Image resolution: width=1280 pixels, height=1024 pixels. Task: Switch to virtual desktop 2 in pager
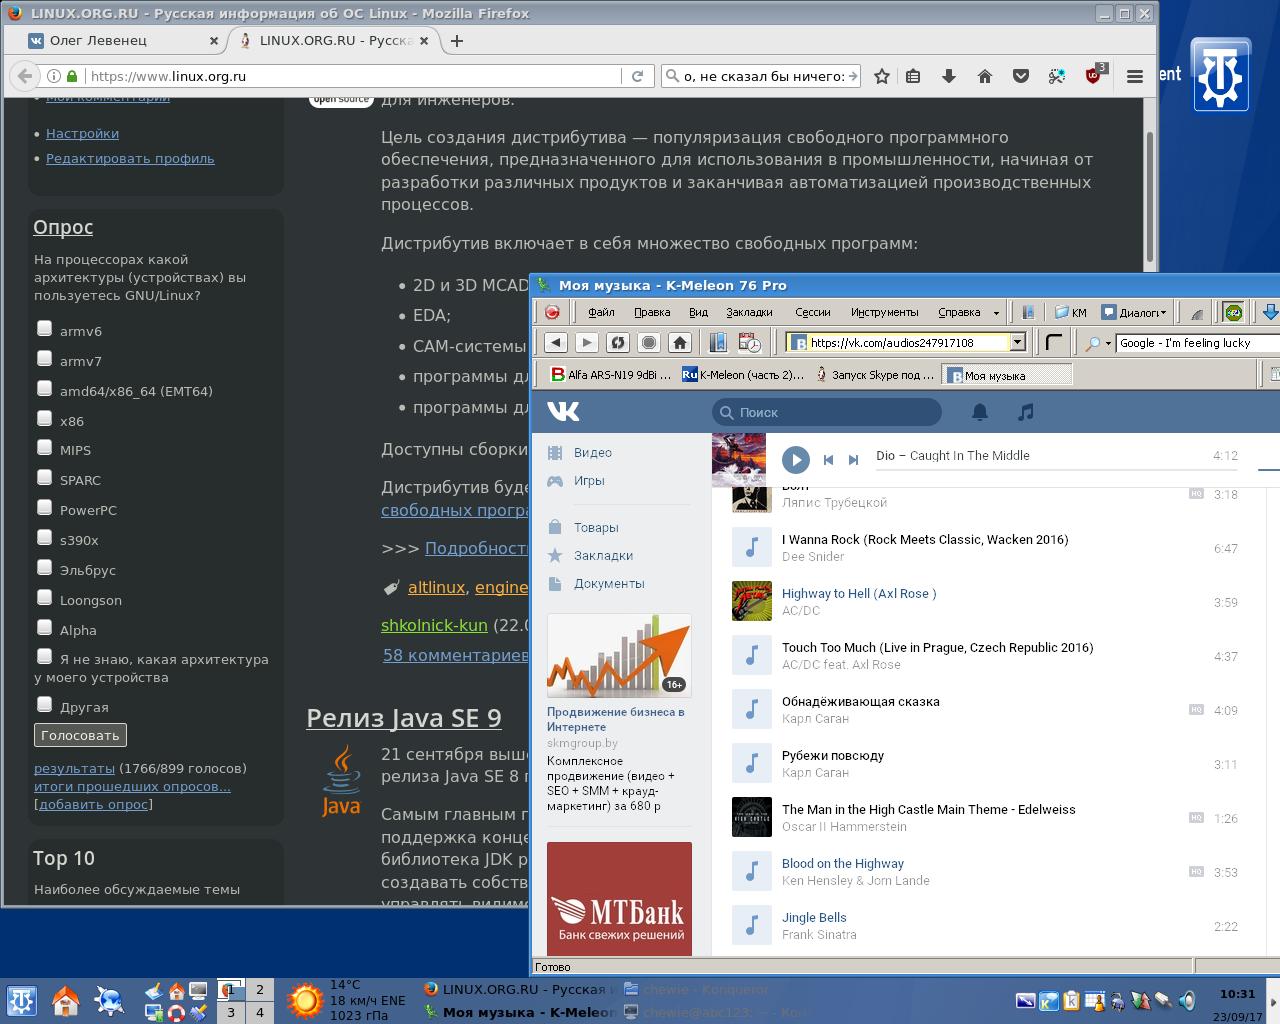coord(259,990)
